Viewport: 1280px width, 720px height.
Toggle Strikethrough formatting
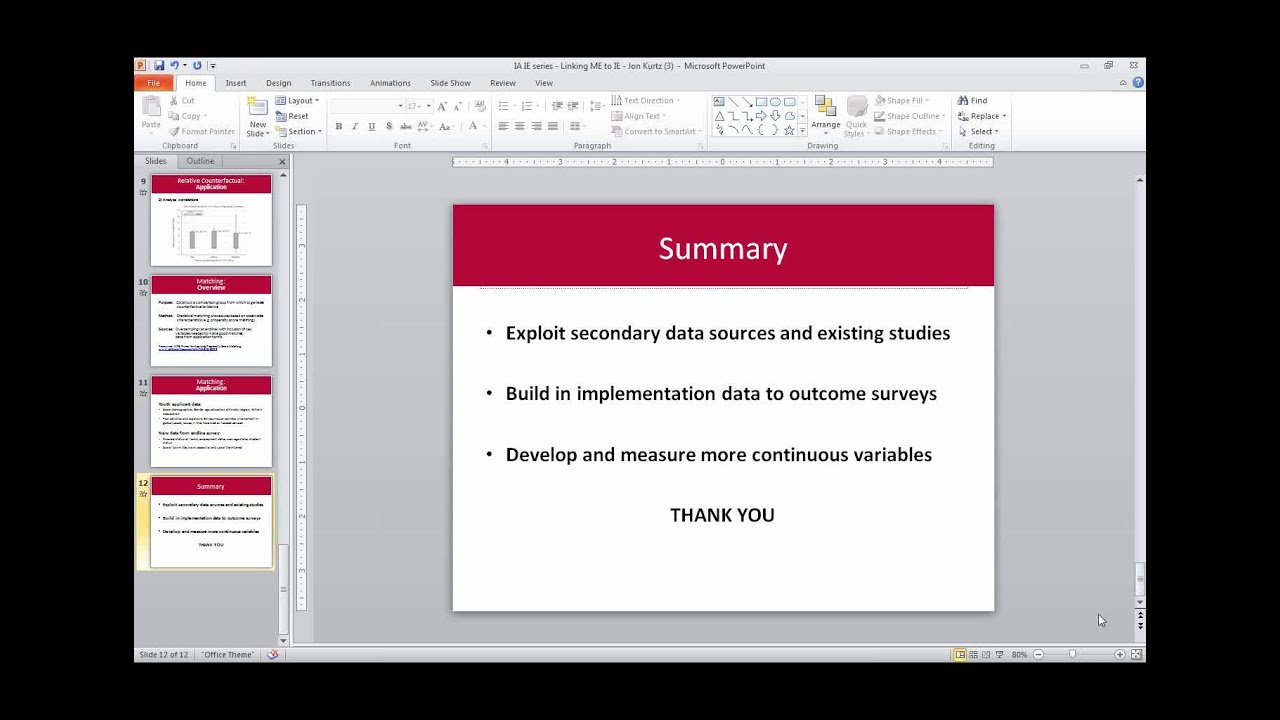point(405,127)
